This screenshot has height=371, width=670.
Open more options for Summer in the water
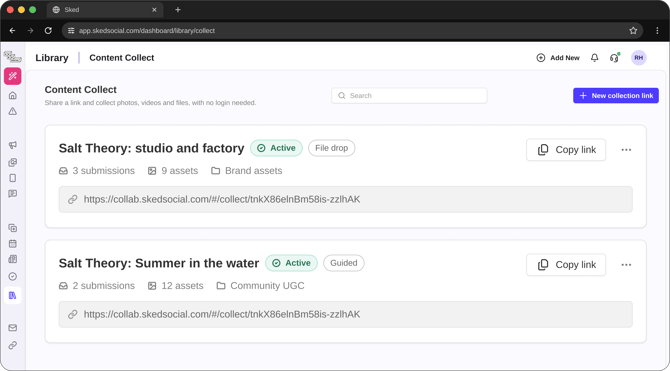(626, 265)
